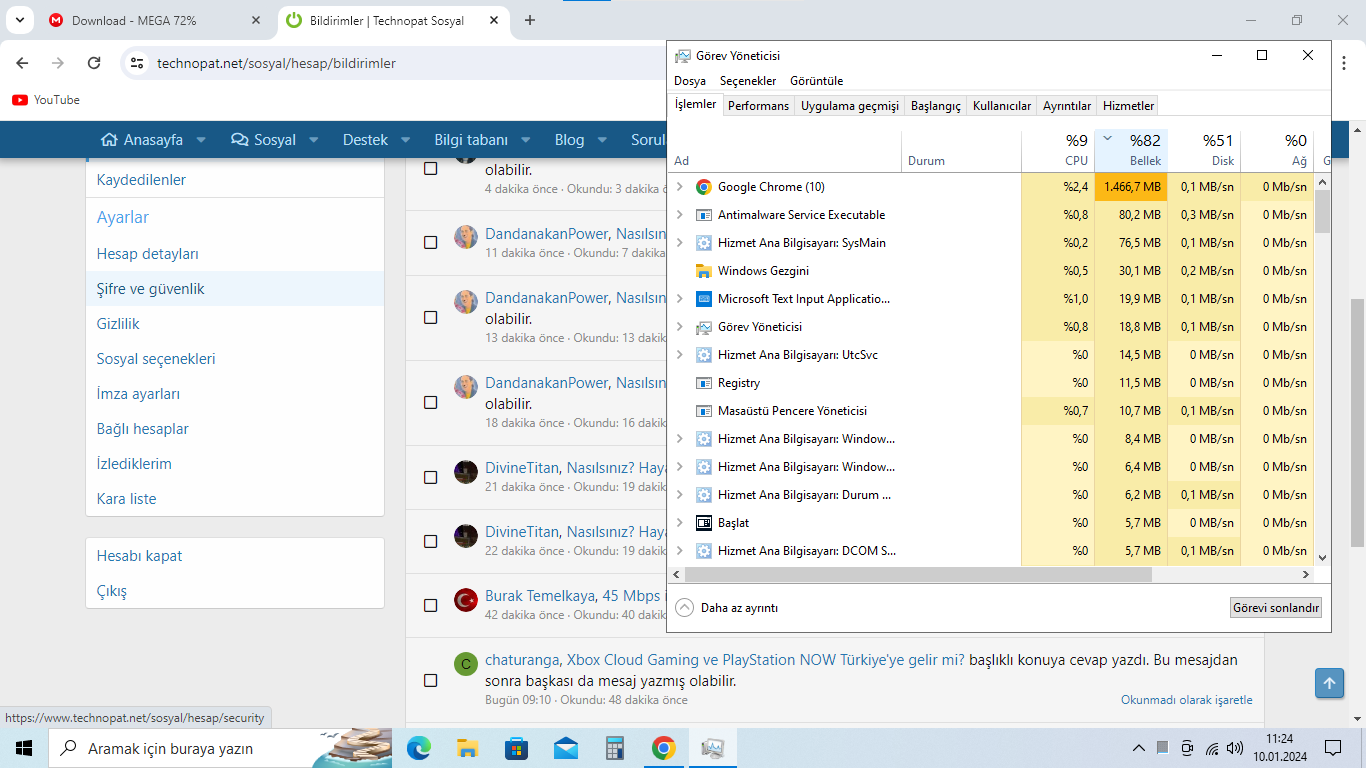Image resolution: width=1366 pixels, height=768 pixels.
Task: Click the SysMain service host gear icon
Action: [703, 243]
